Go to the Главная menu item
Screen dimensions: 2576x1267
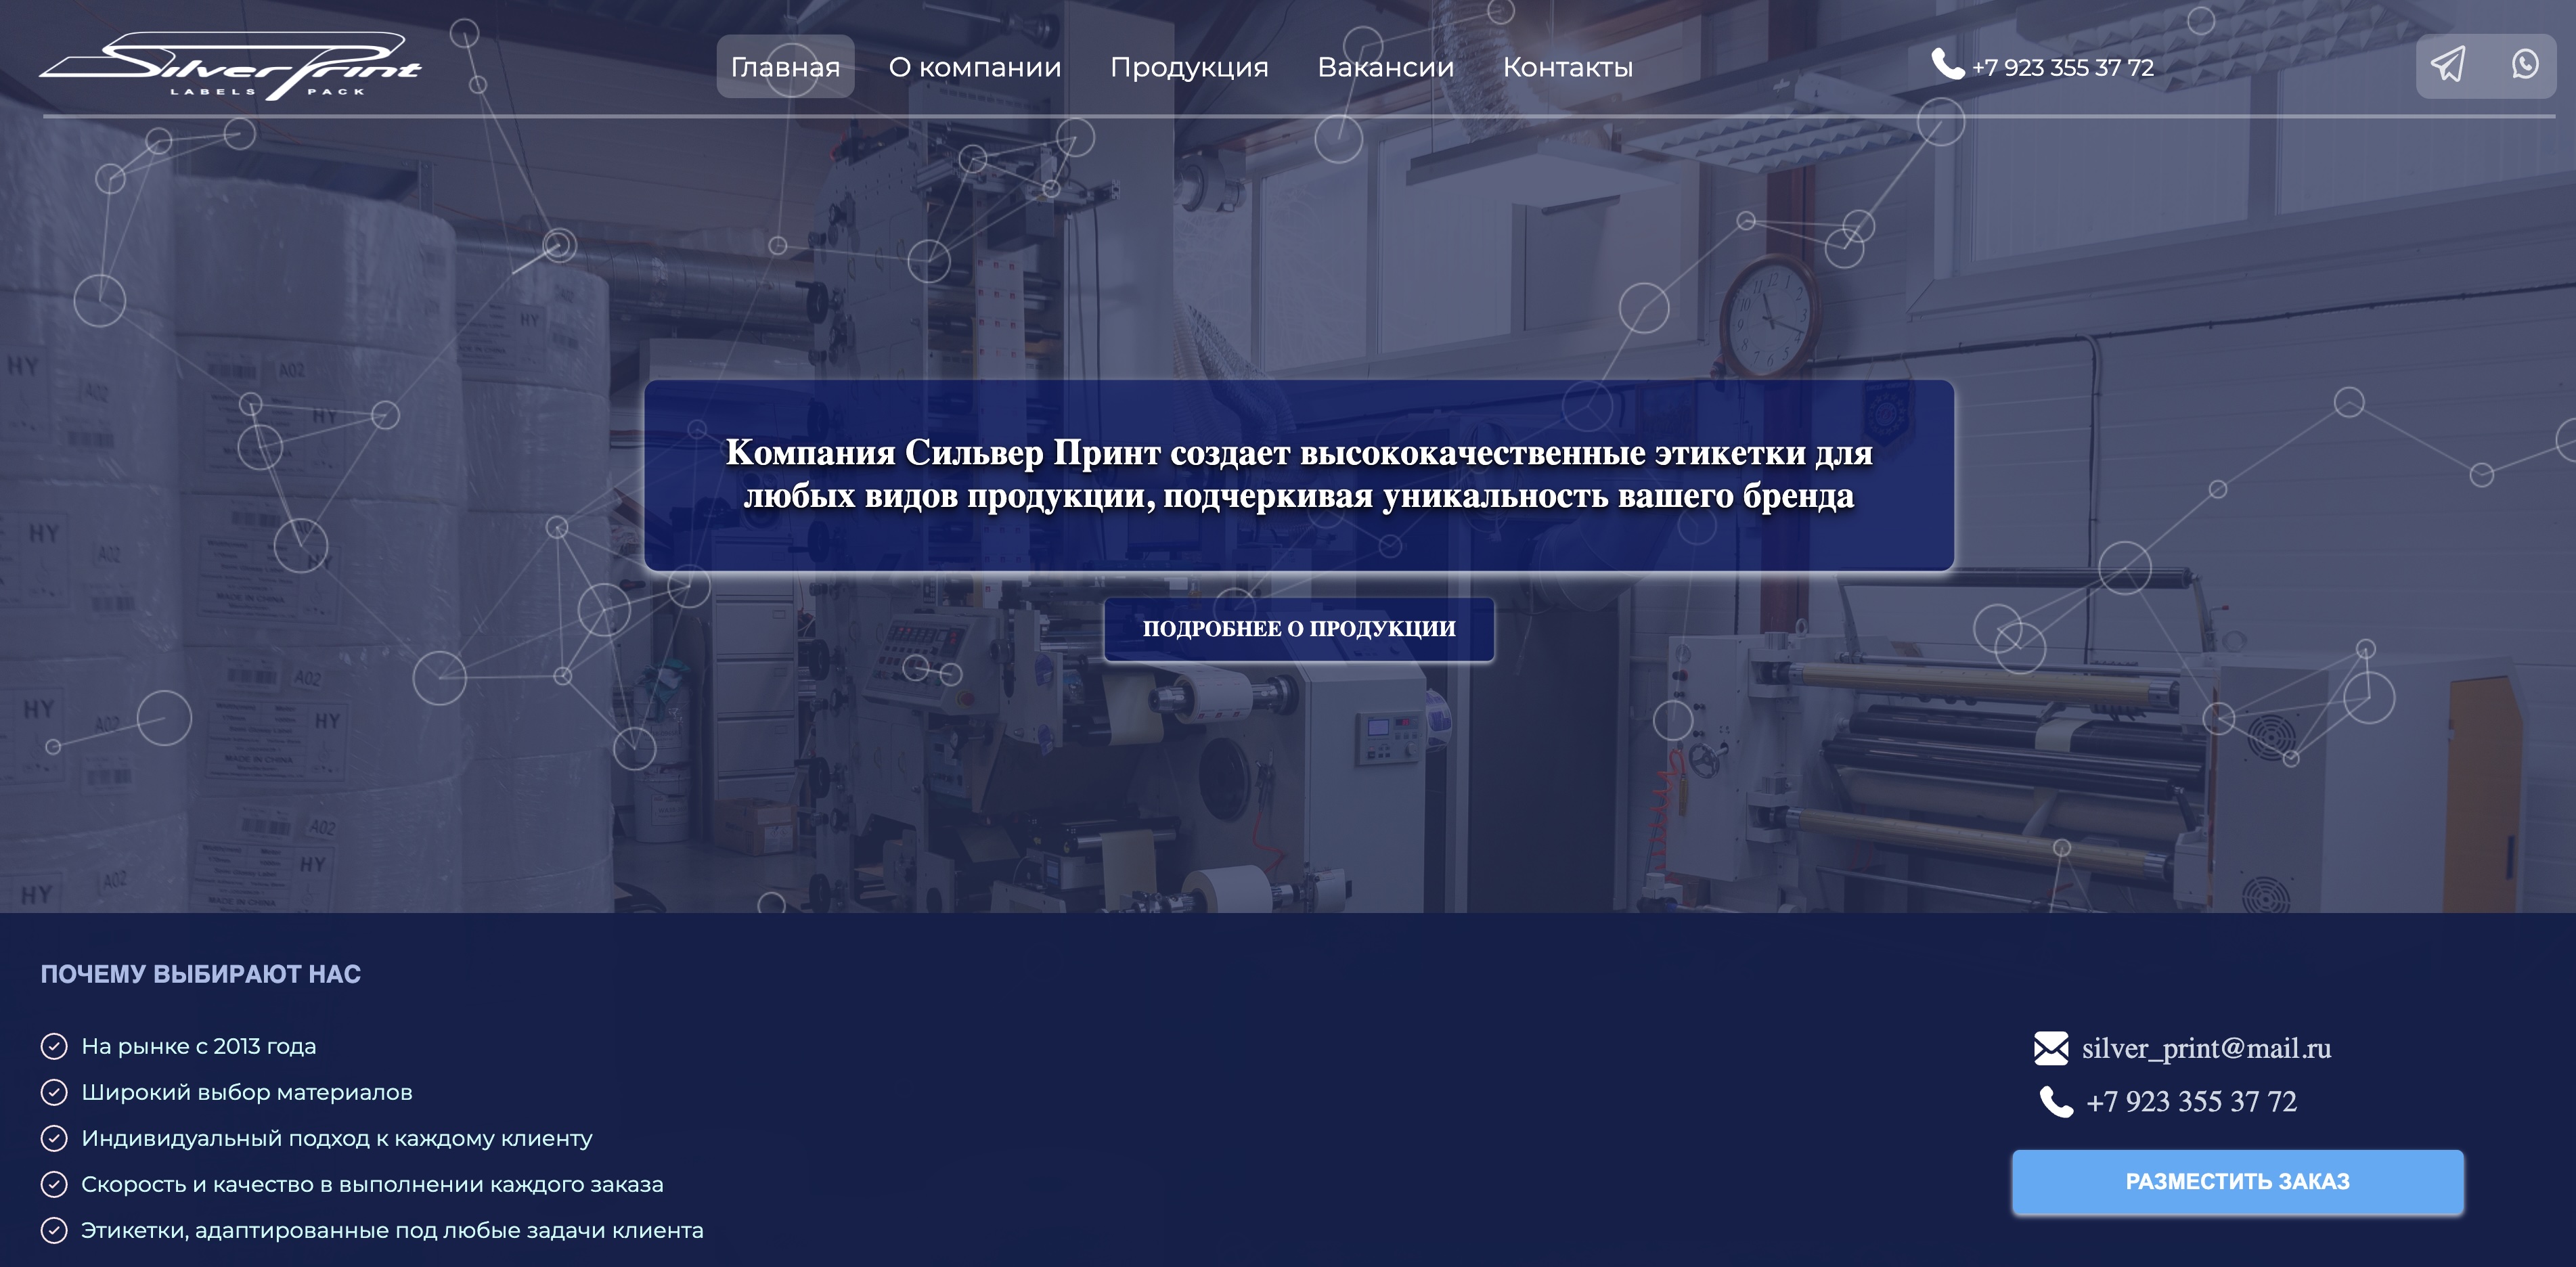tap(785, 67)
